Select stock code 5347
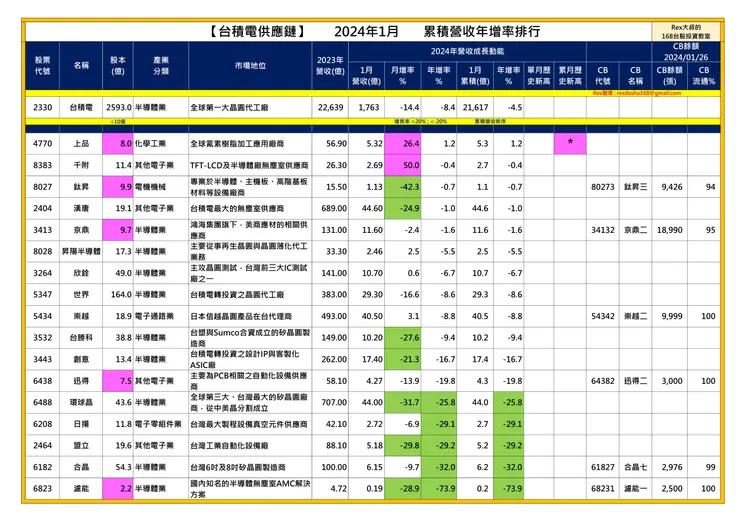The height and width of the screenshot is (523, 740). (42, 295)
